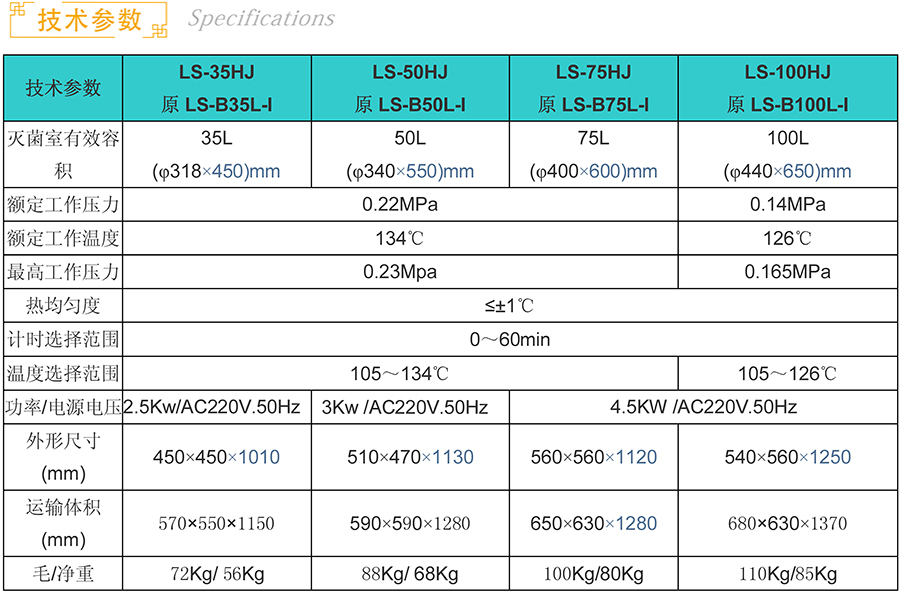Viewport: 900px width, 593px height.
Task: Click the 0～60min timer range value
Action: point(510,339)
